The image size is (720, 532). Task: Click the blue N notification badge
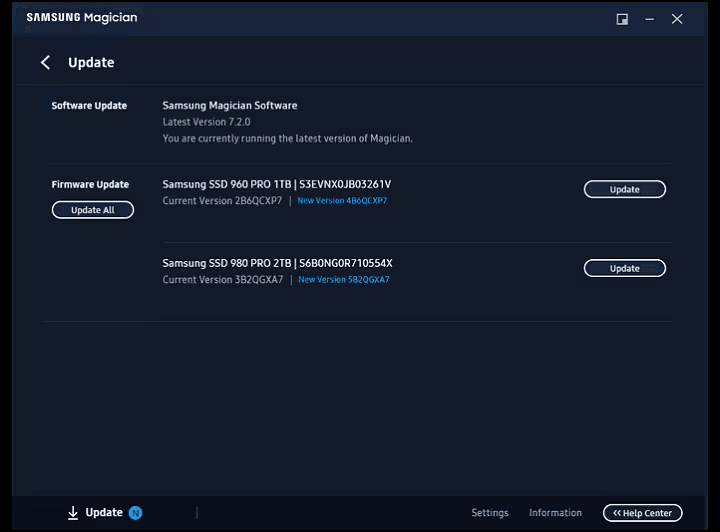[x=136, y=513]
